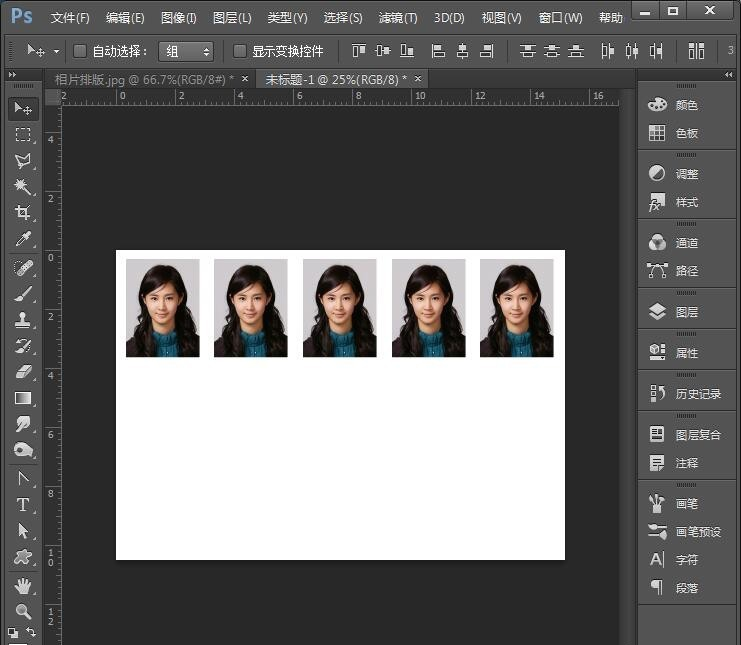Click the third portrait photo on canvas

point(339,308)
